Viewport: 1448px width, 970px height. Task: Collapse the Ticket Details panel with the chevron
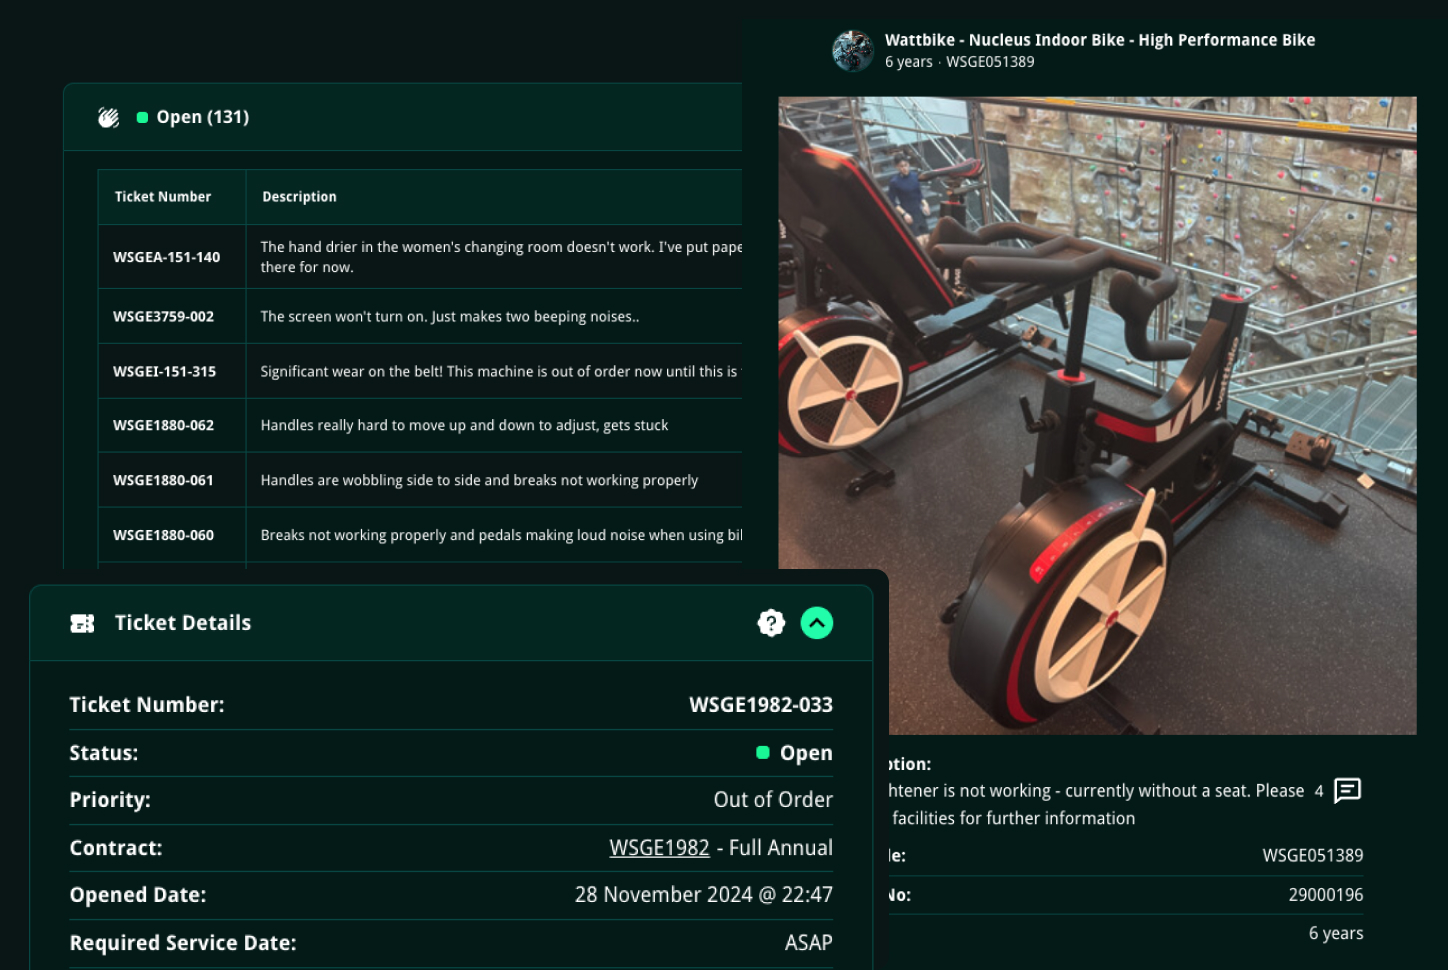pyautogui.click(x=817, y=623)
